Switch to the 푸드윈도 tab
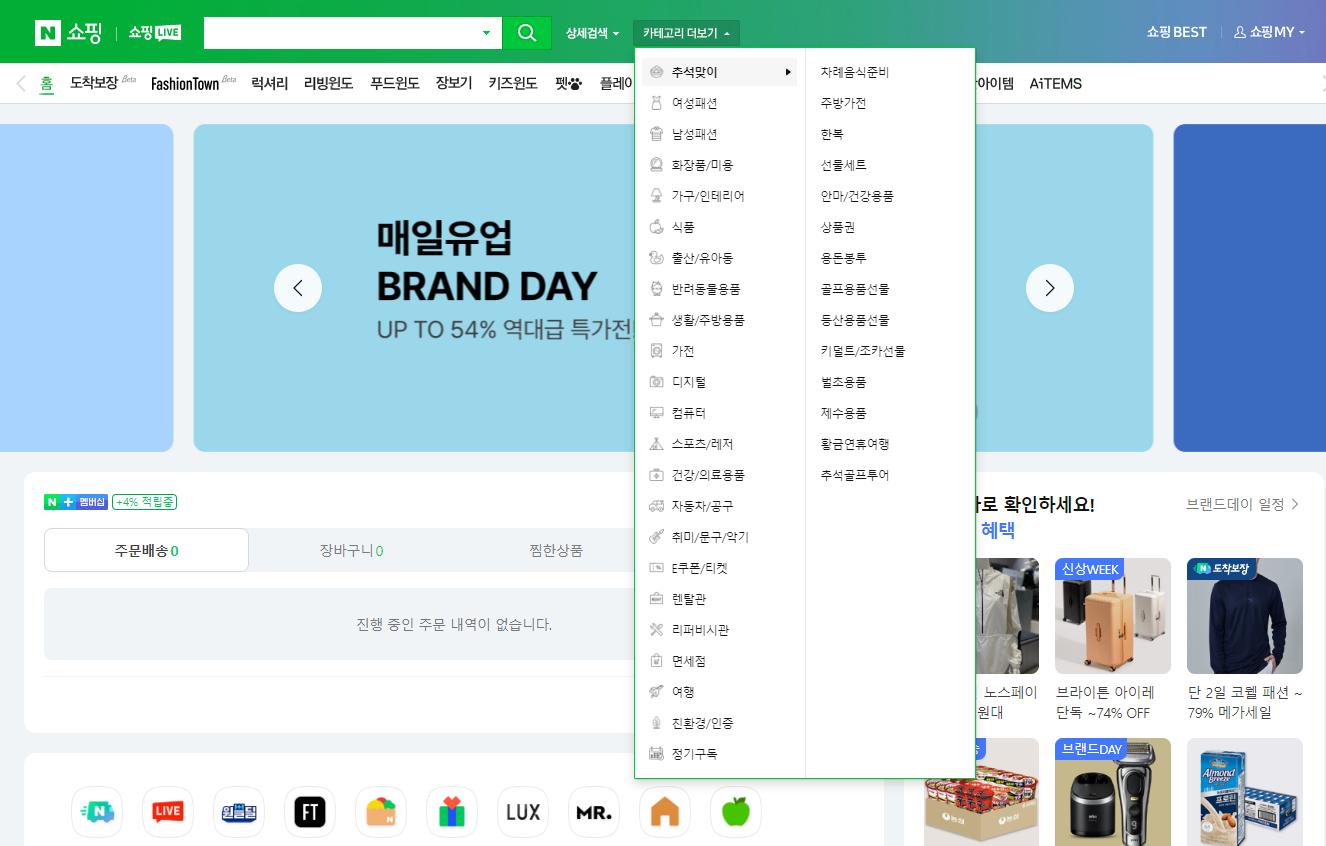 click(395, 83)
